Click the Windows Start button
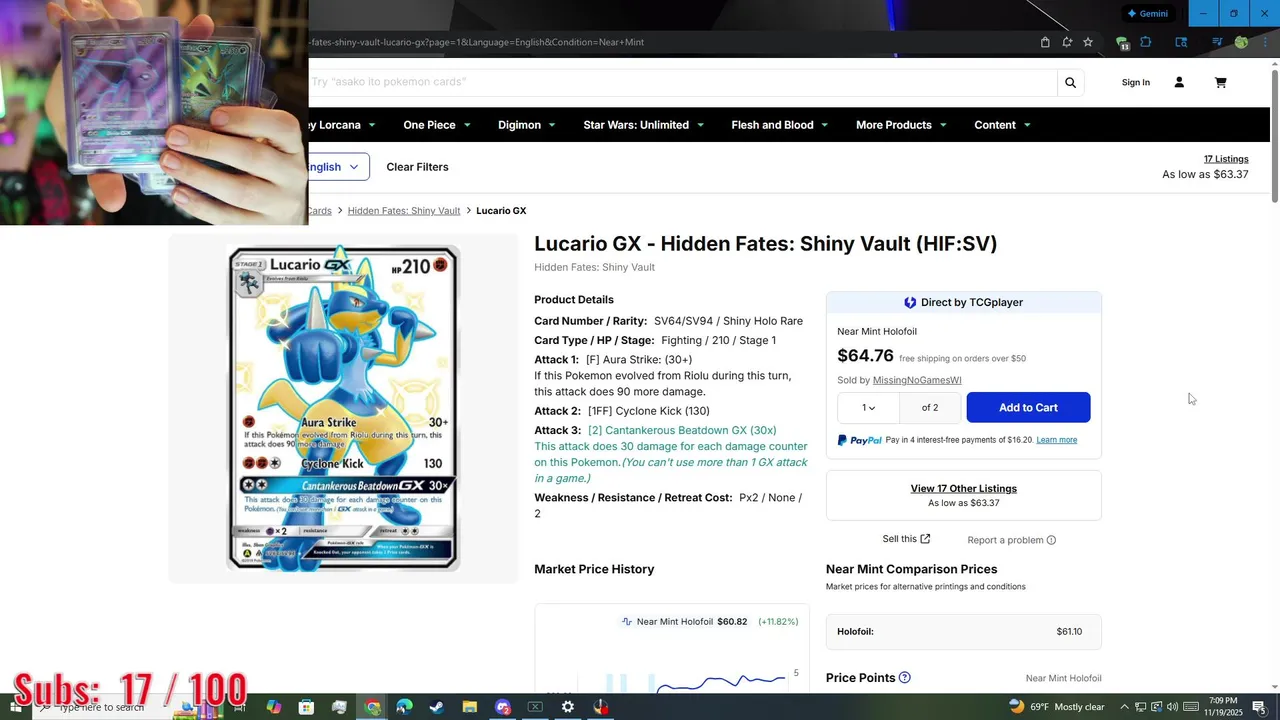The height and width of the screenshot is (720, 1280). tap(15, 707)
